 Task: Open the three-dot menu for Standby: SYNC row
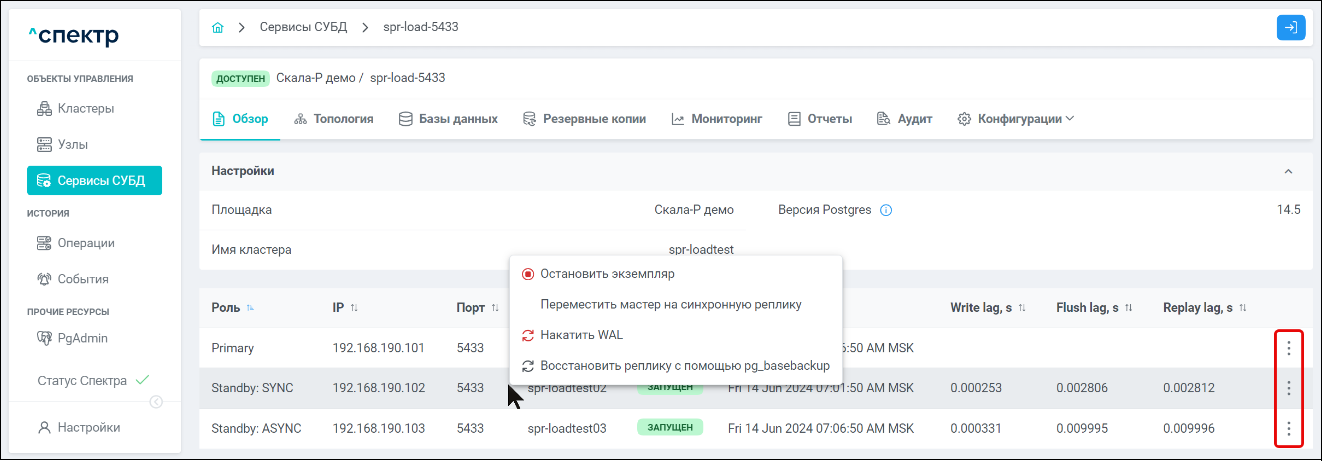click(x=1289, y=388)
